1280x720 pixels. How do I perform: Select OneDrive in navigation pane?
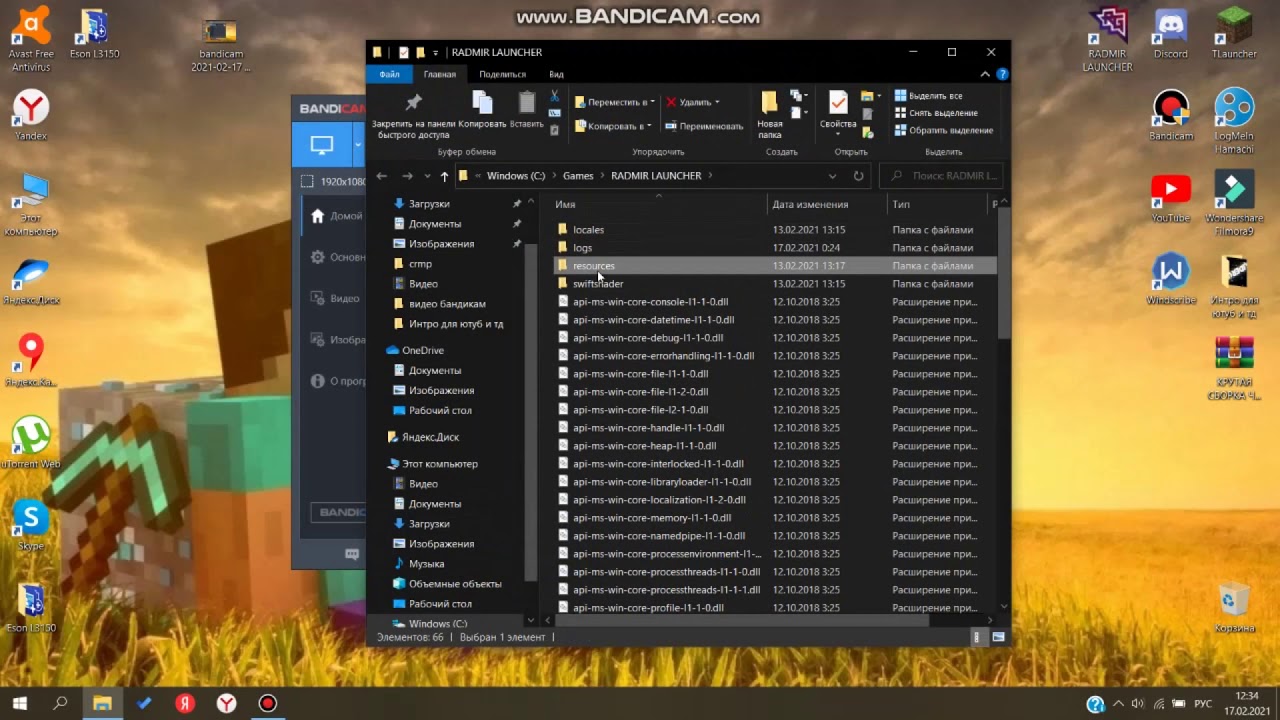point(422,350)
